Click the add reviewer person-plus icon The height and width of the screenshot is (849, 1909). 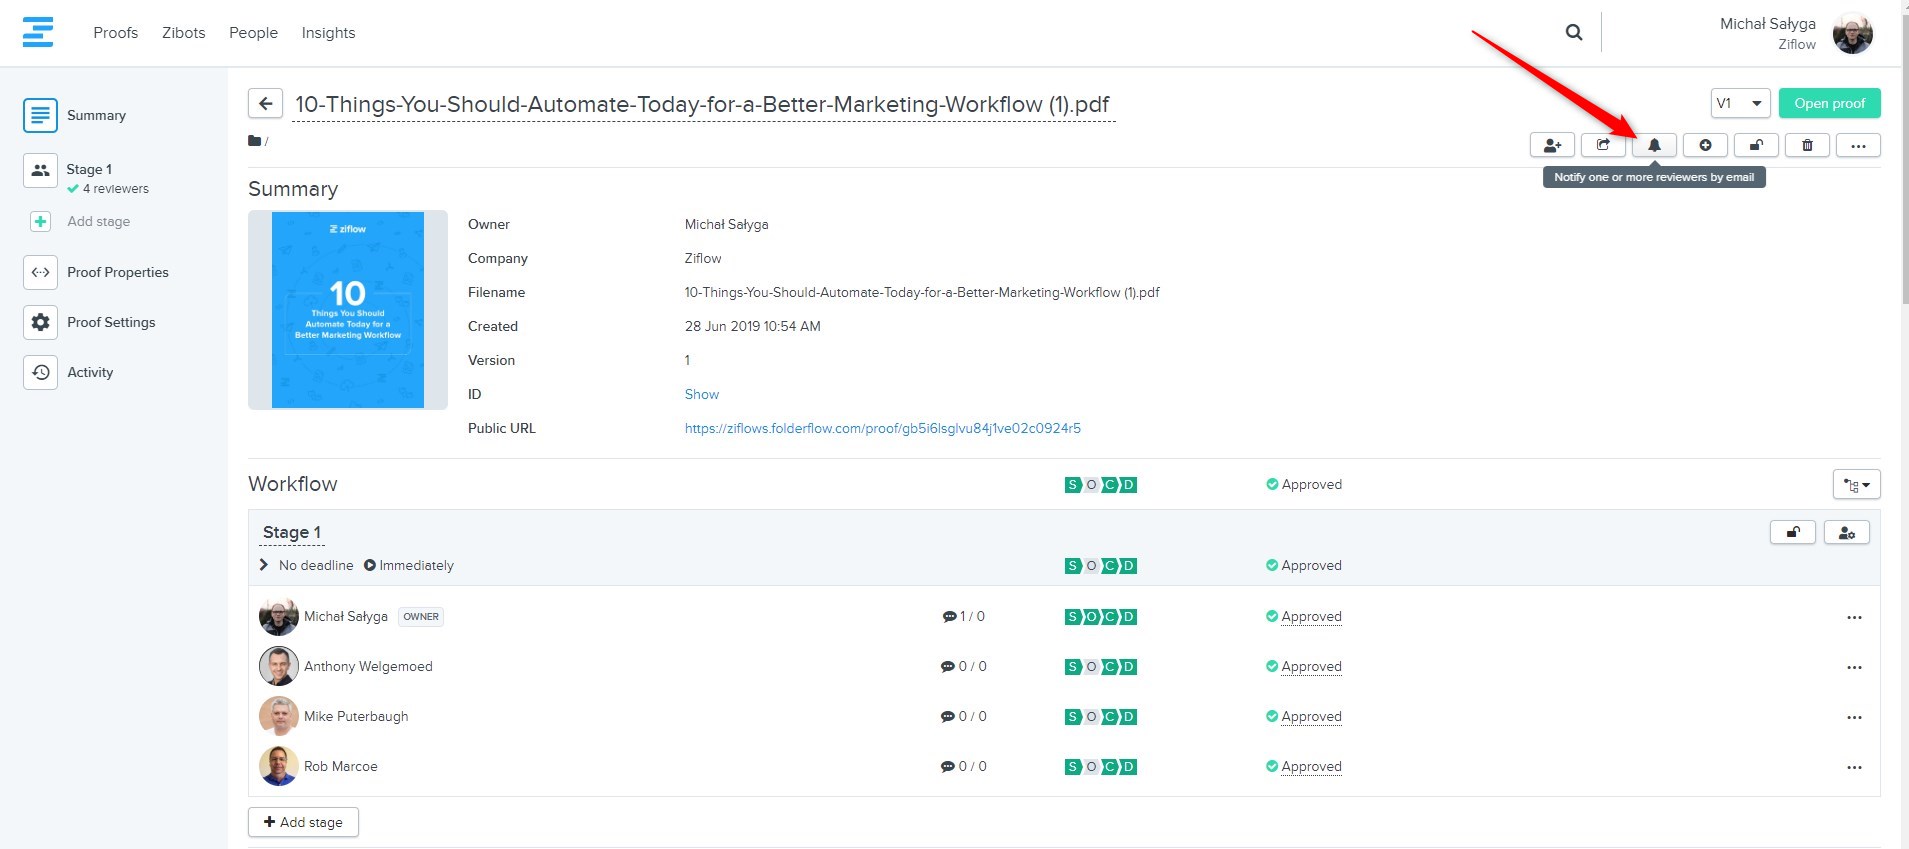coord(1552,145)
